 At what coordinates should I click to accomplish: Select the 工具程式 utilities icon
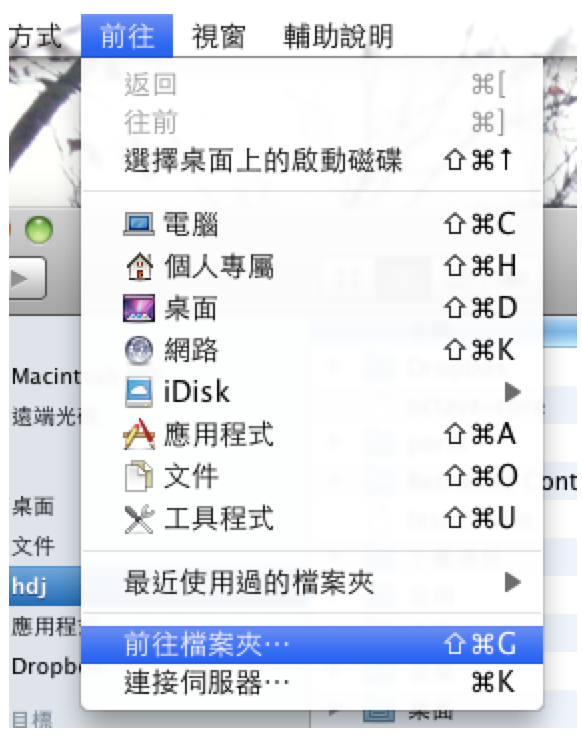pyautogui.click(x=139, y=519)
